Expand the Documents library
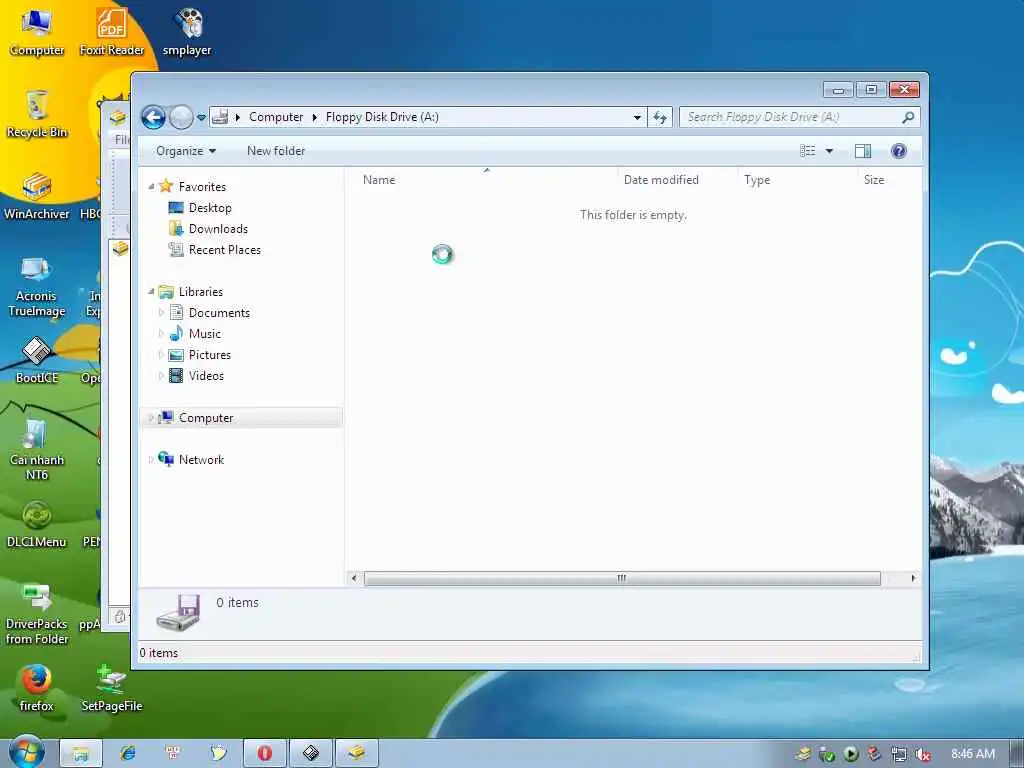The height and width of the screenshot is (768, 1024). point(161,313)
